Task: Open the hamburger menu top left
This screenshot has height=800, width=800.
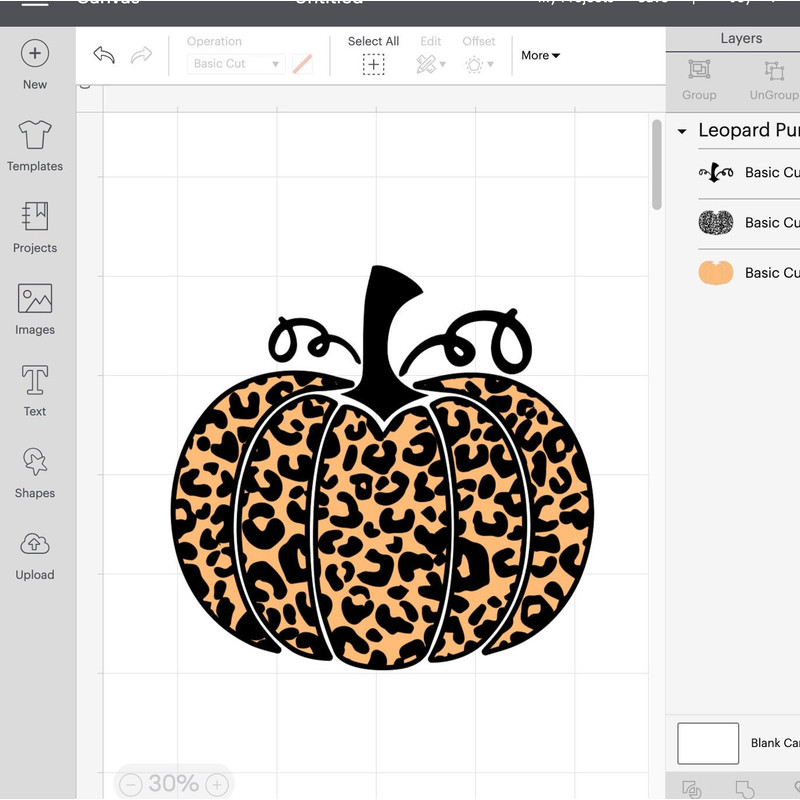Action: 37,3
